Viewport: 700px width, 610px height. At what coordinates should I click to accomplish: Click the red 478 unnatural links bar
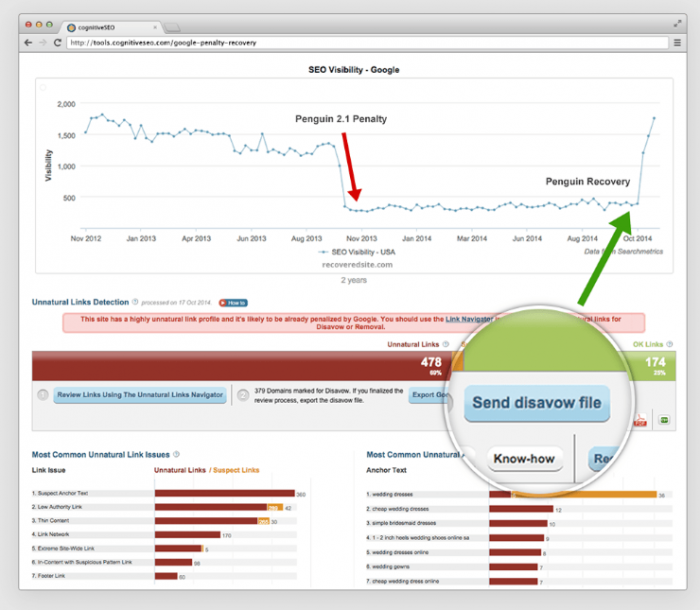242,366
